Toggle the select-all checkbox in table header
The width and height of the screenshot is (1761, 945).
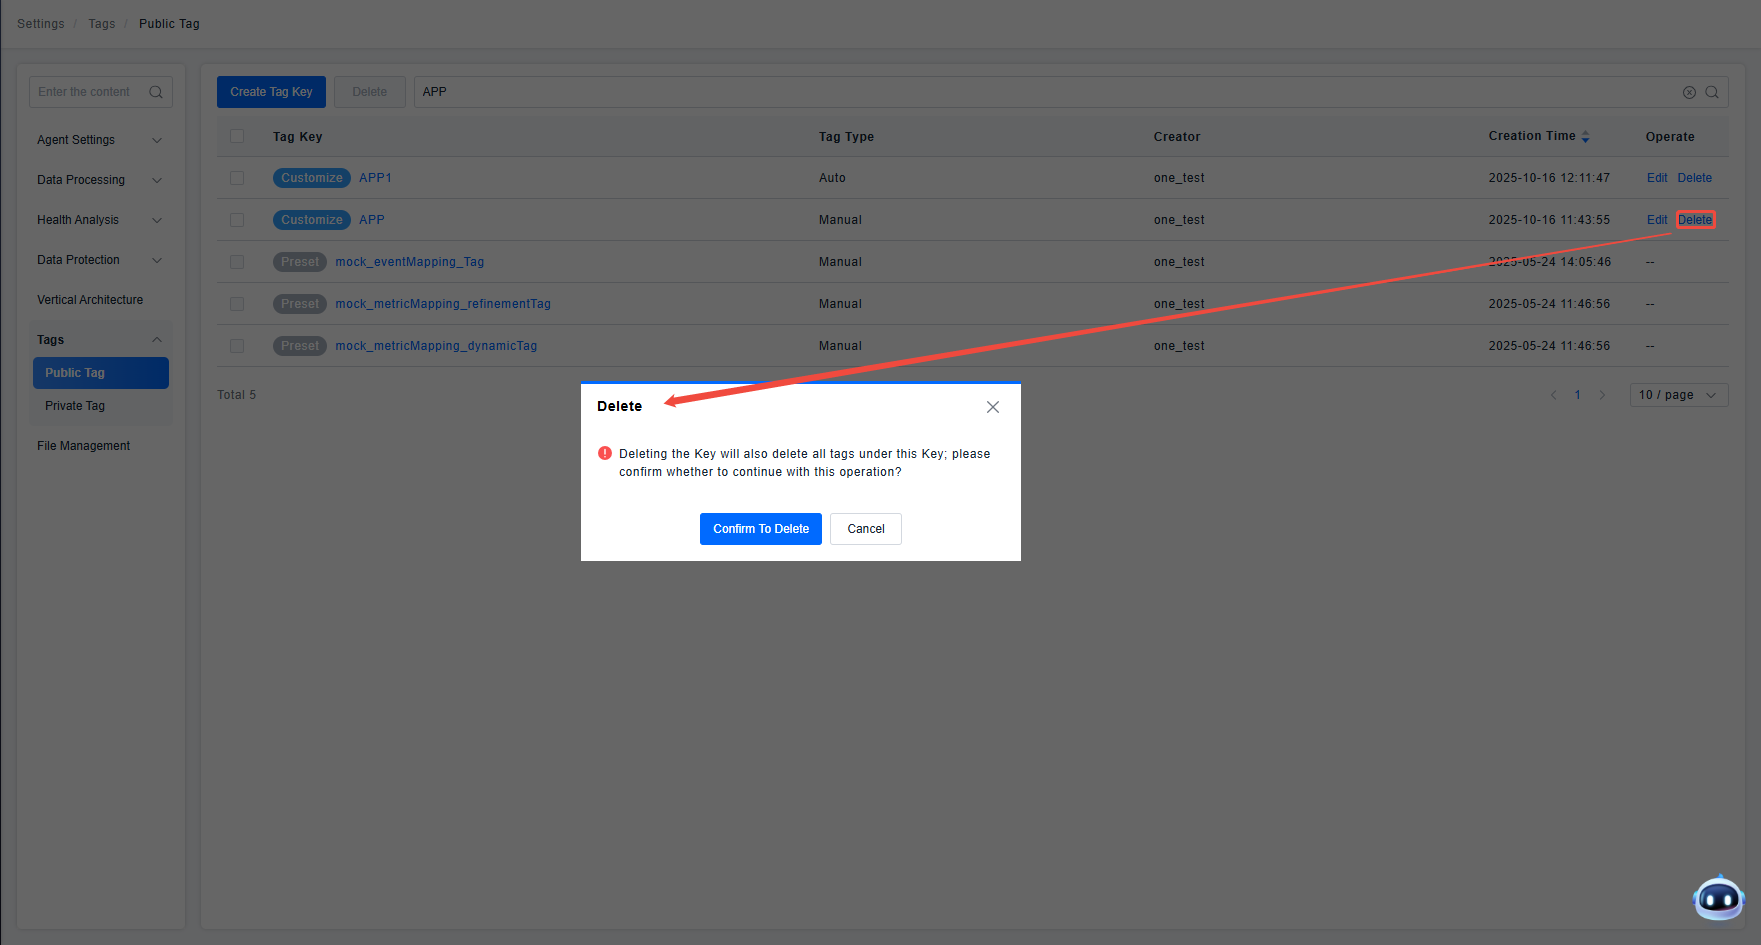(x=237, y=136)
